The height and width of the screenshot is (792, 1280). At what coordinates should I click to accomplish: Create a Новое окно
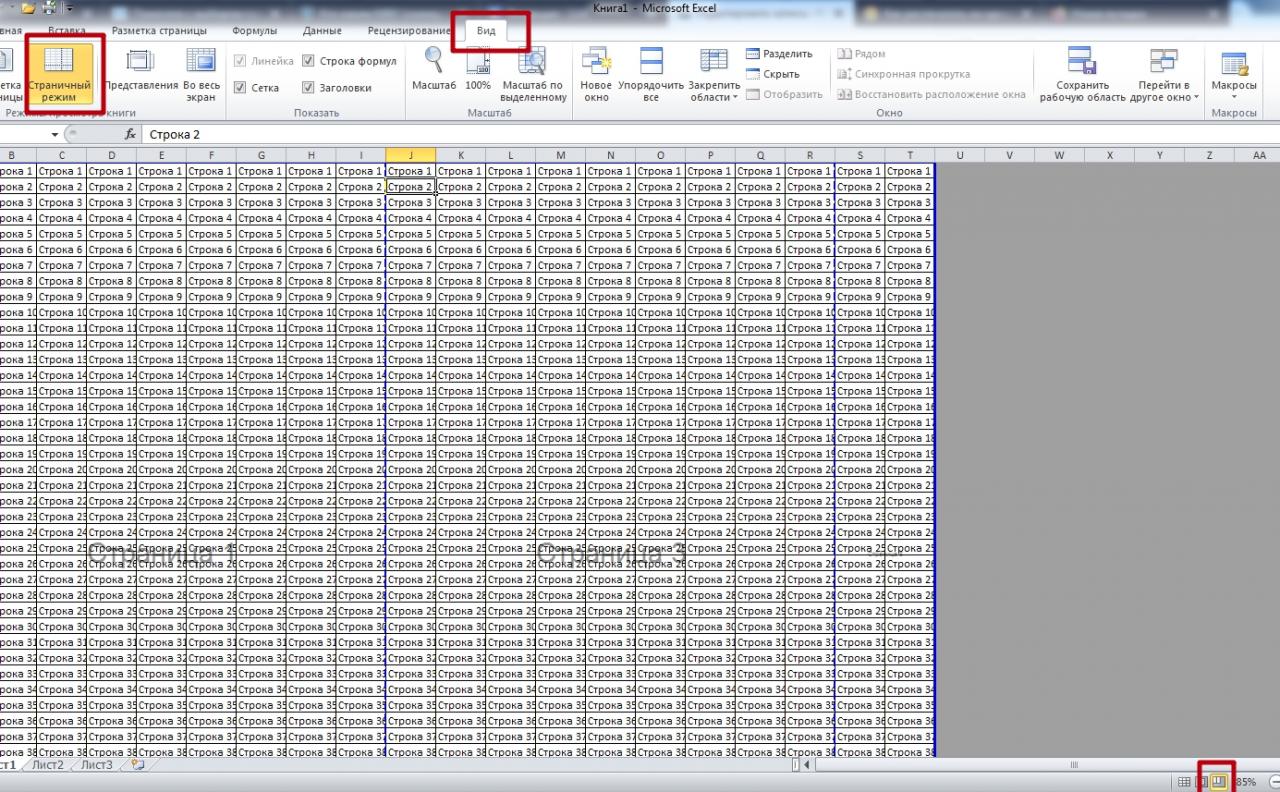click(x=596, y=72)
